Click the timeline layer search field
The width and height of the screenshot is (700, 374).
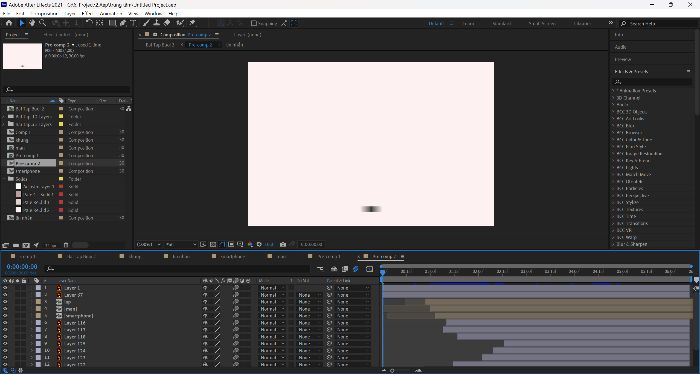pos(178,269)
